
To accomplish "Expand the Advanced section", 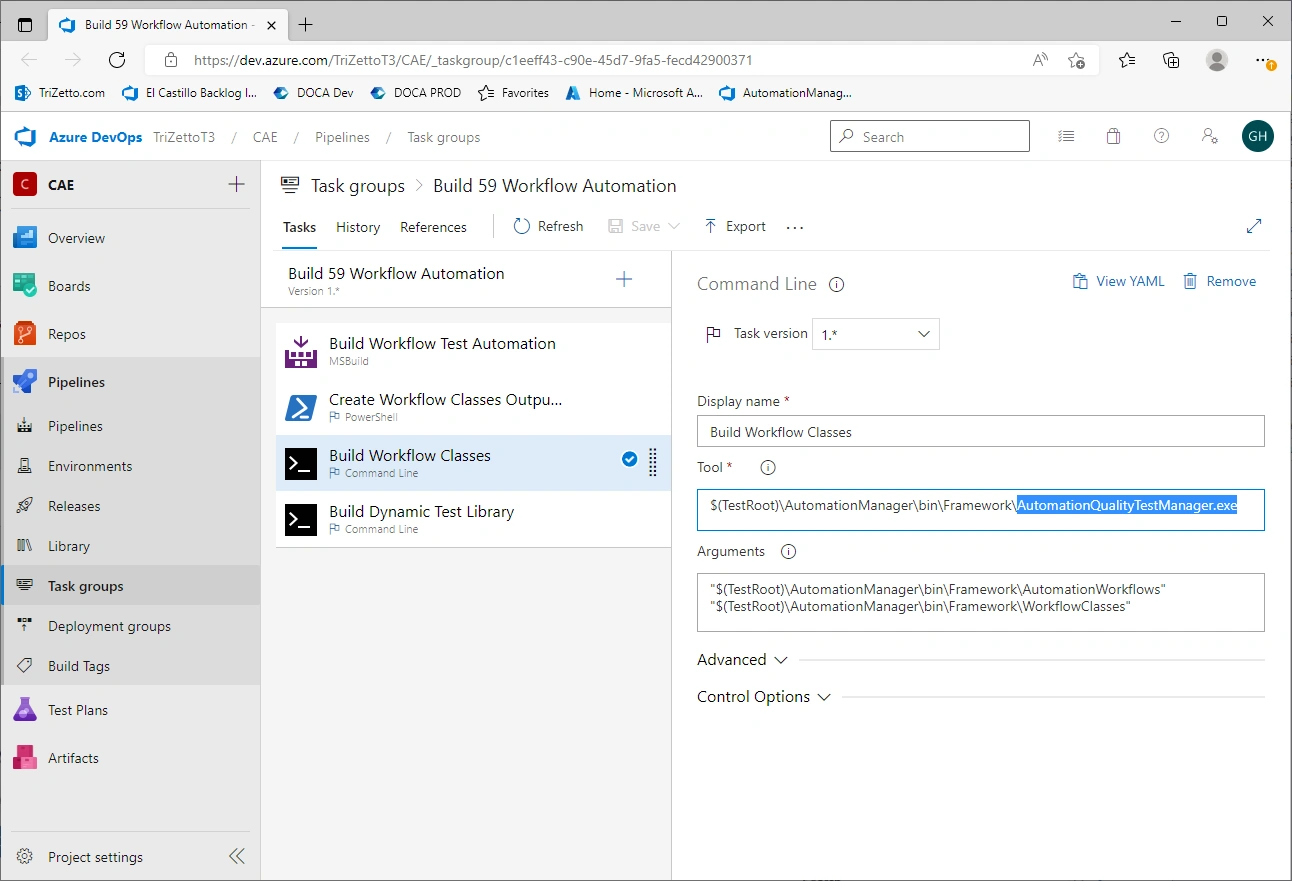I will pos(742,660).
